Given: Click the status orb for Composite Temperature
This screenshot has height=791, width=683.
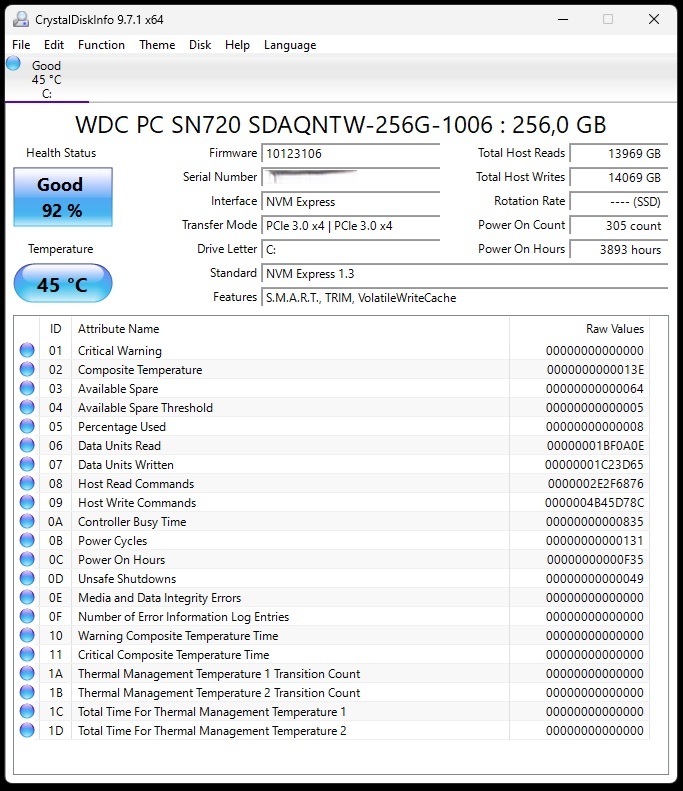Looking at the screenshot, I should click(27, 370).
